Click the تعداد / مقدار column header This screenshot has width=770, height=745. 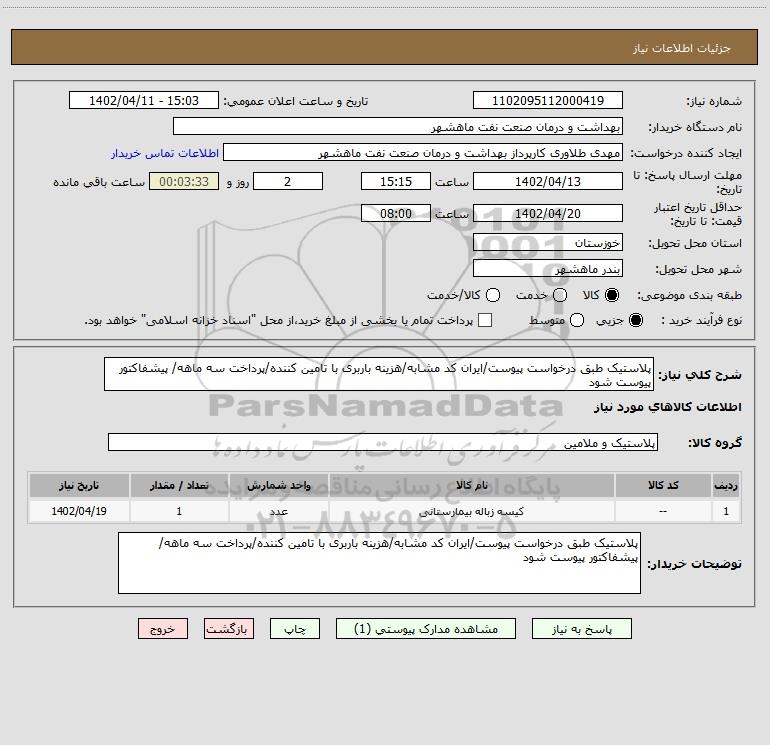[179, 485]
